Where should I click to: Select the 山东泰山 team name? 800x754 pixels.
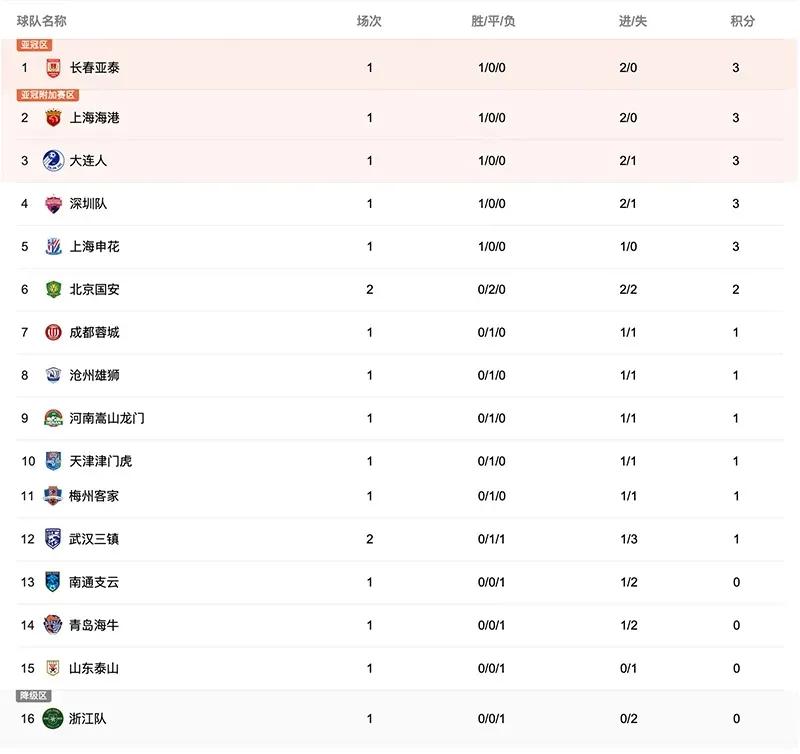[94, 668]
